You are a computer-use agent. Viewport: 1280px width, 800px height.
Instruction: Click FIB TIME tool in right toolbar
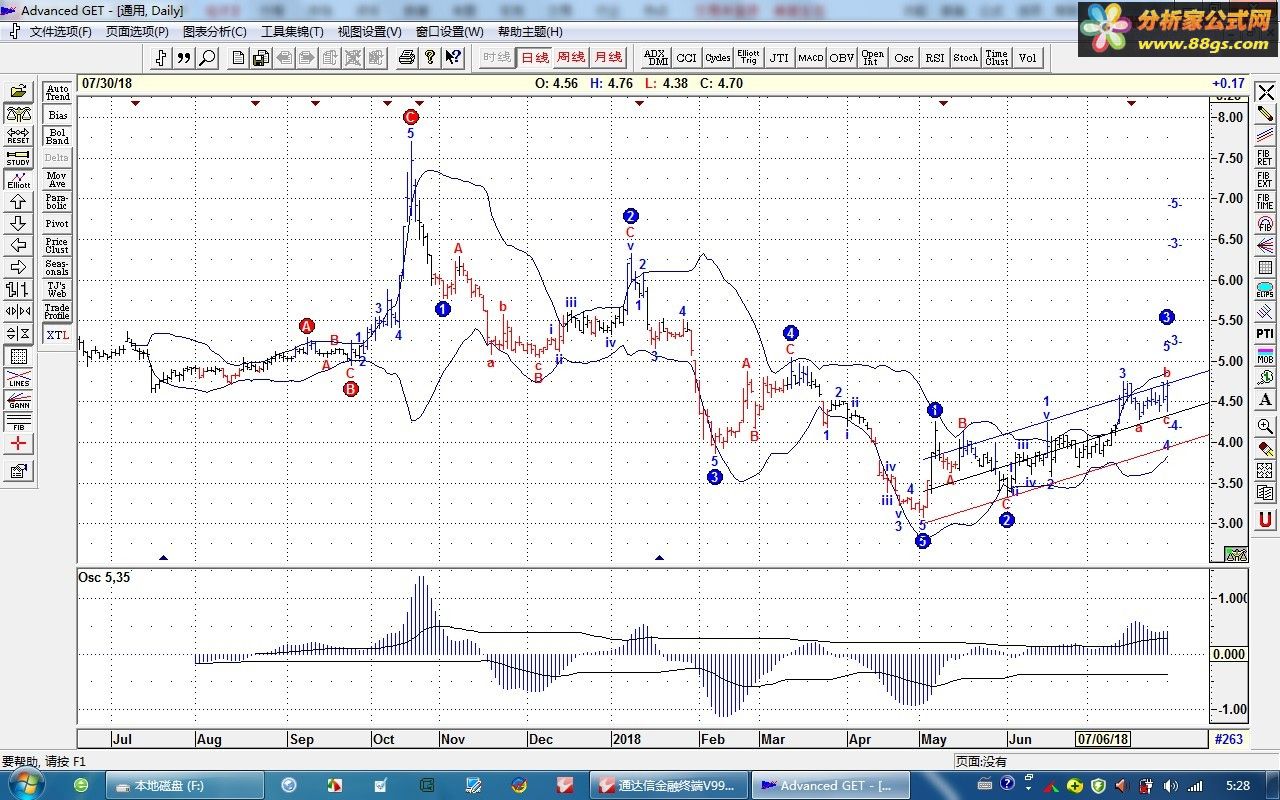[1265, 201]
